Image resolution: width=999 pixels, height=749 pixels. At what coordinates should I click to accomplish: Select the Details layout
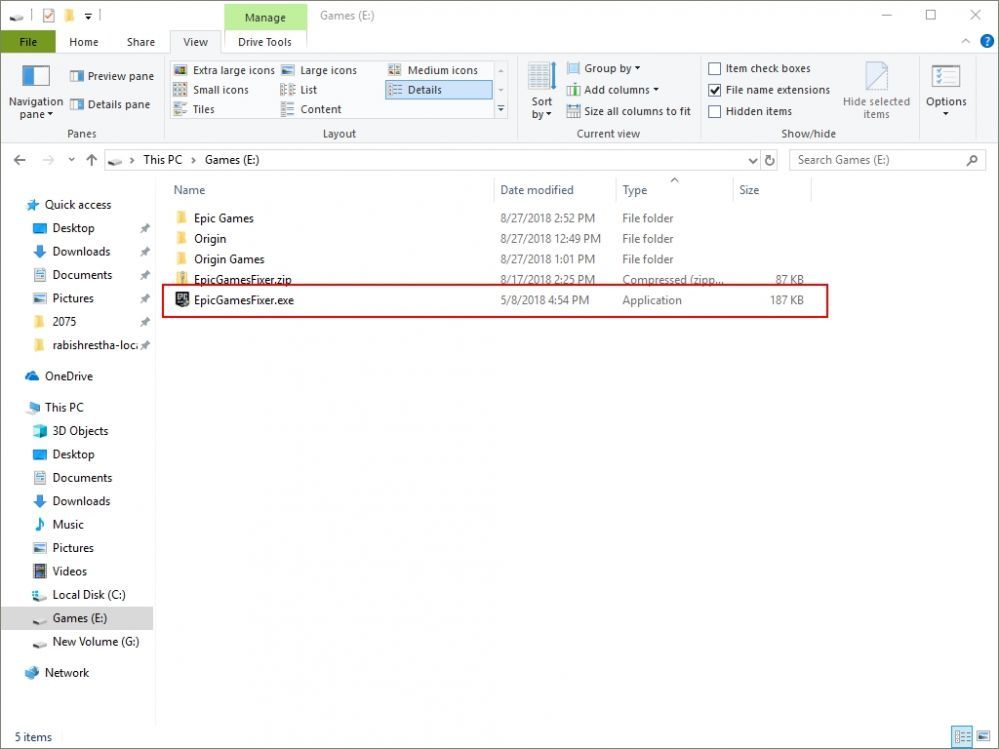[438, 90]
